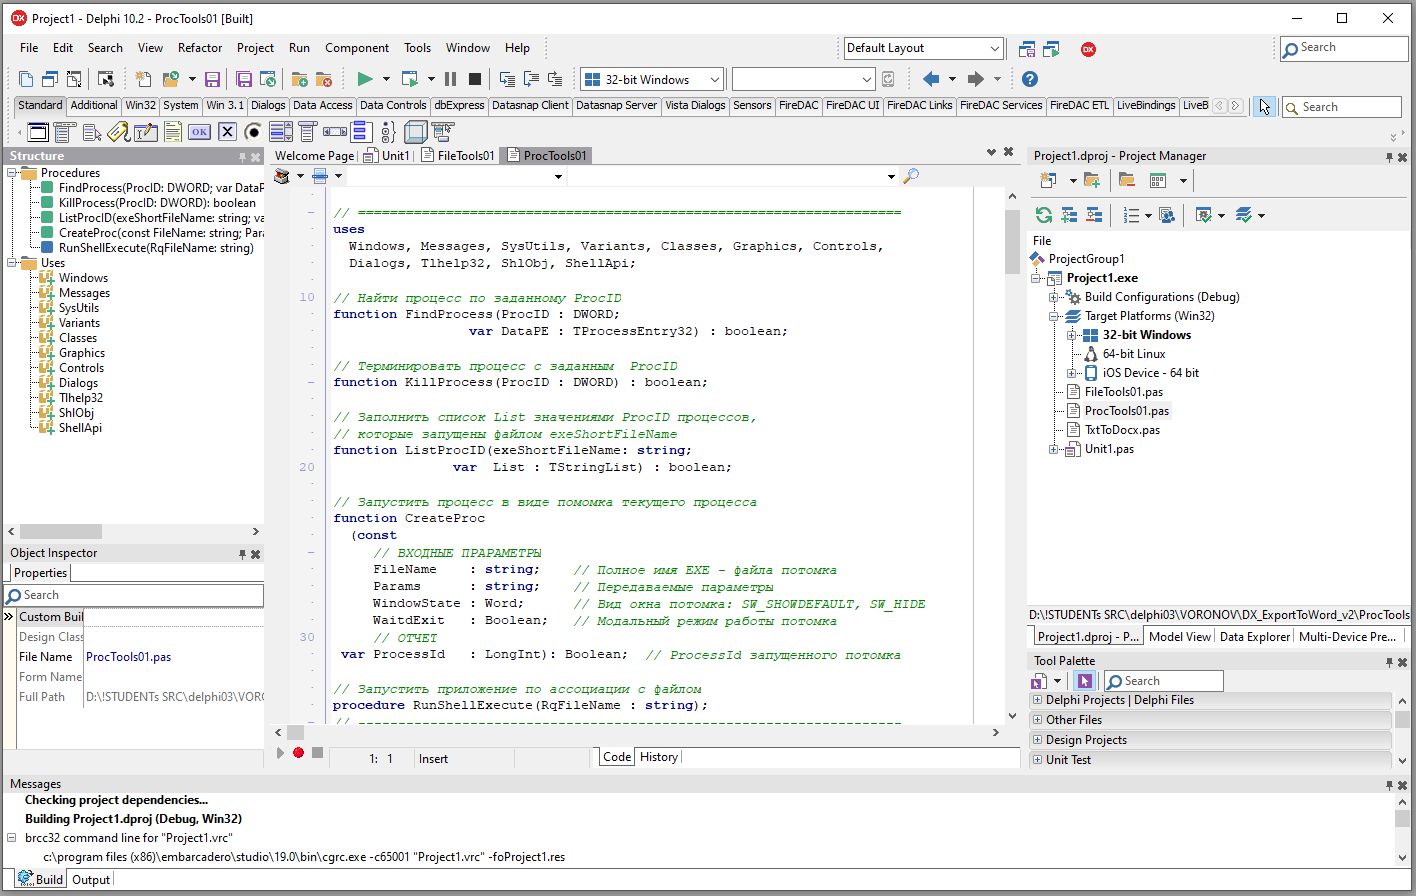Viewport: 1416px width, 896px height.
Task: Click Project Manager green Refresh icon
Action: [x=1044, y=215]
